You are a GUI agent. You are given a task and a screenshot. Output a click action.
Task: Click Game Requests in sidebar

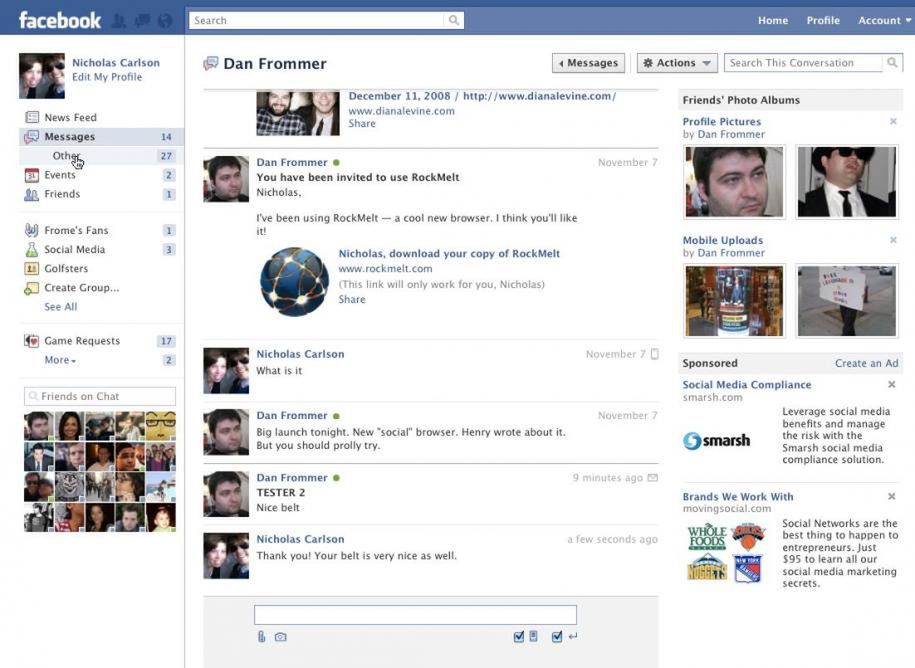pos(102,341)
